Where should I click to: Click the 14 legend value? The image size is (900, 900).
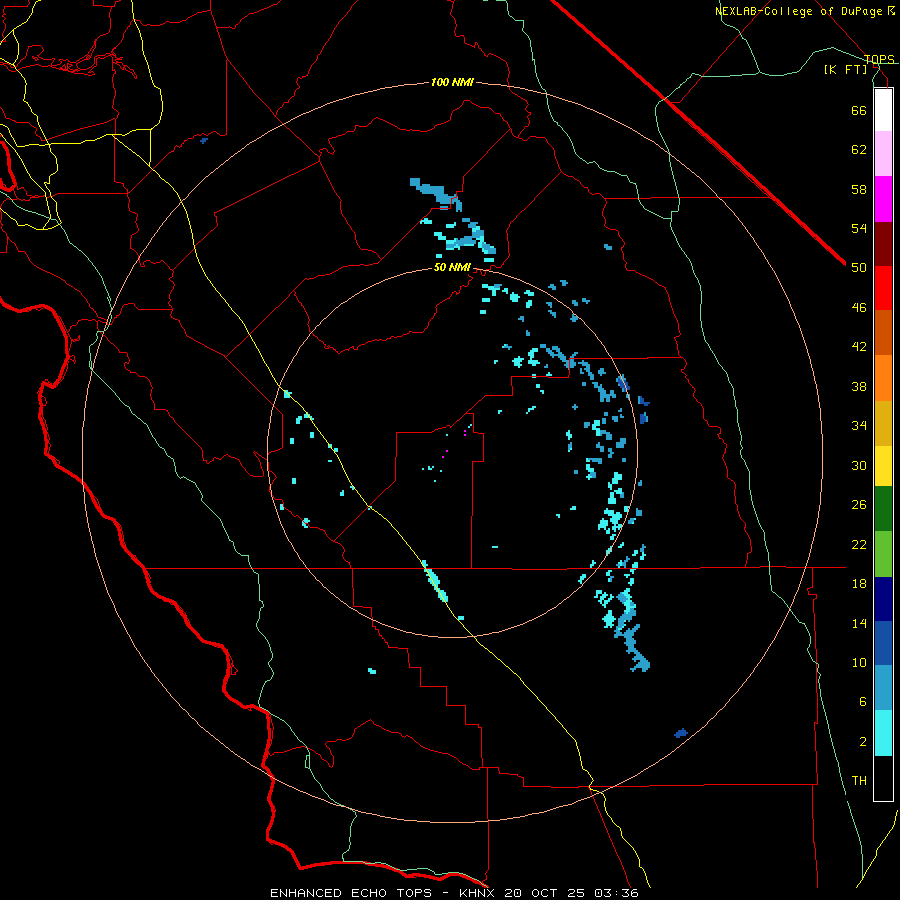859,623
